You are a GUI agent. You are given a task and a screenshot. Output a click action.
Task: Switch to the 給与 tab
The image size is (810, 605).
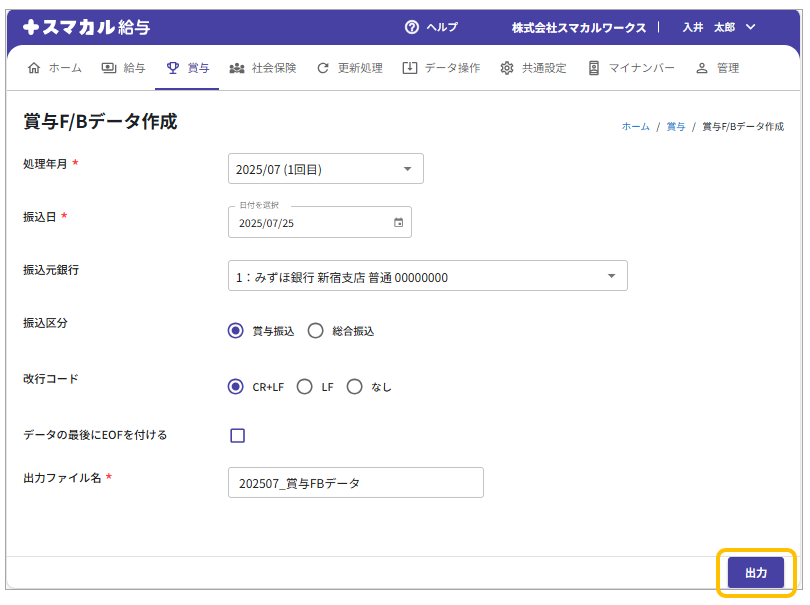point(123,68)
